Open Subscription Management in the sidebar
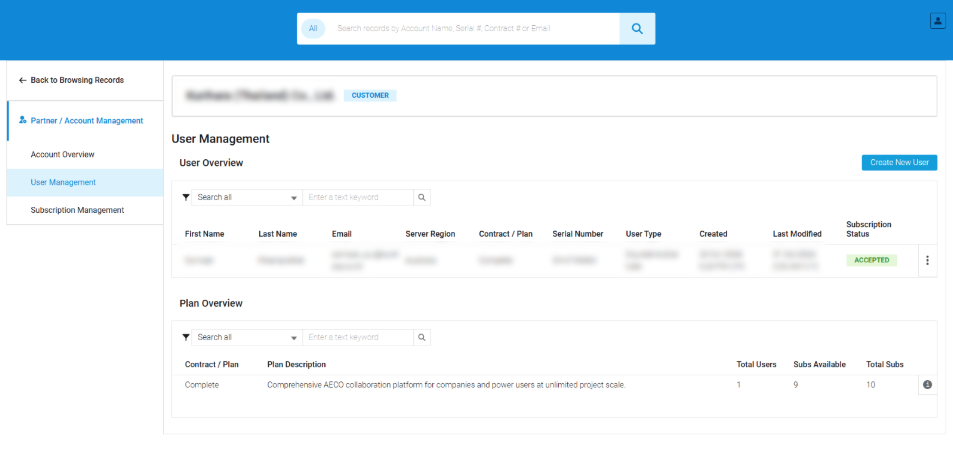Viewport: 953px width, 452px height. [77, 210]
